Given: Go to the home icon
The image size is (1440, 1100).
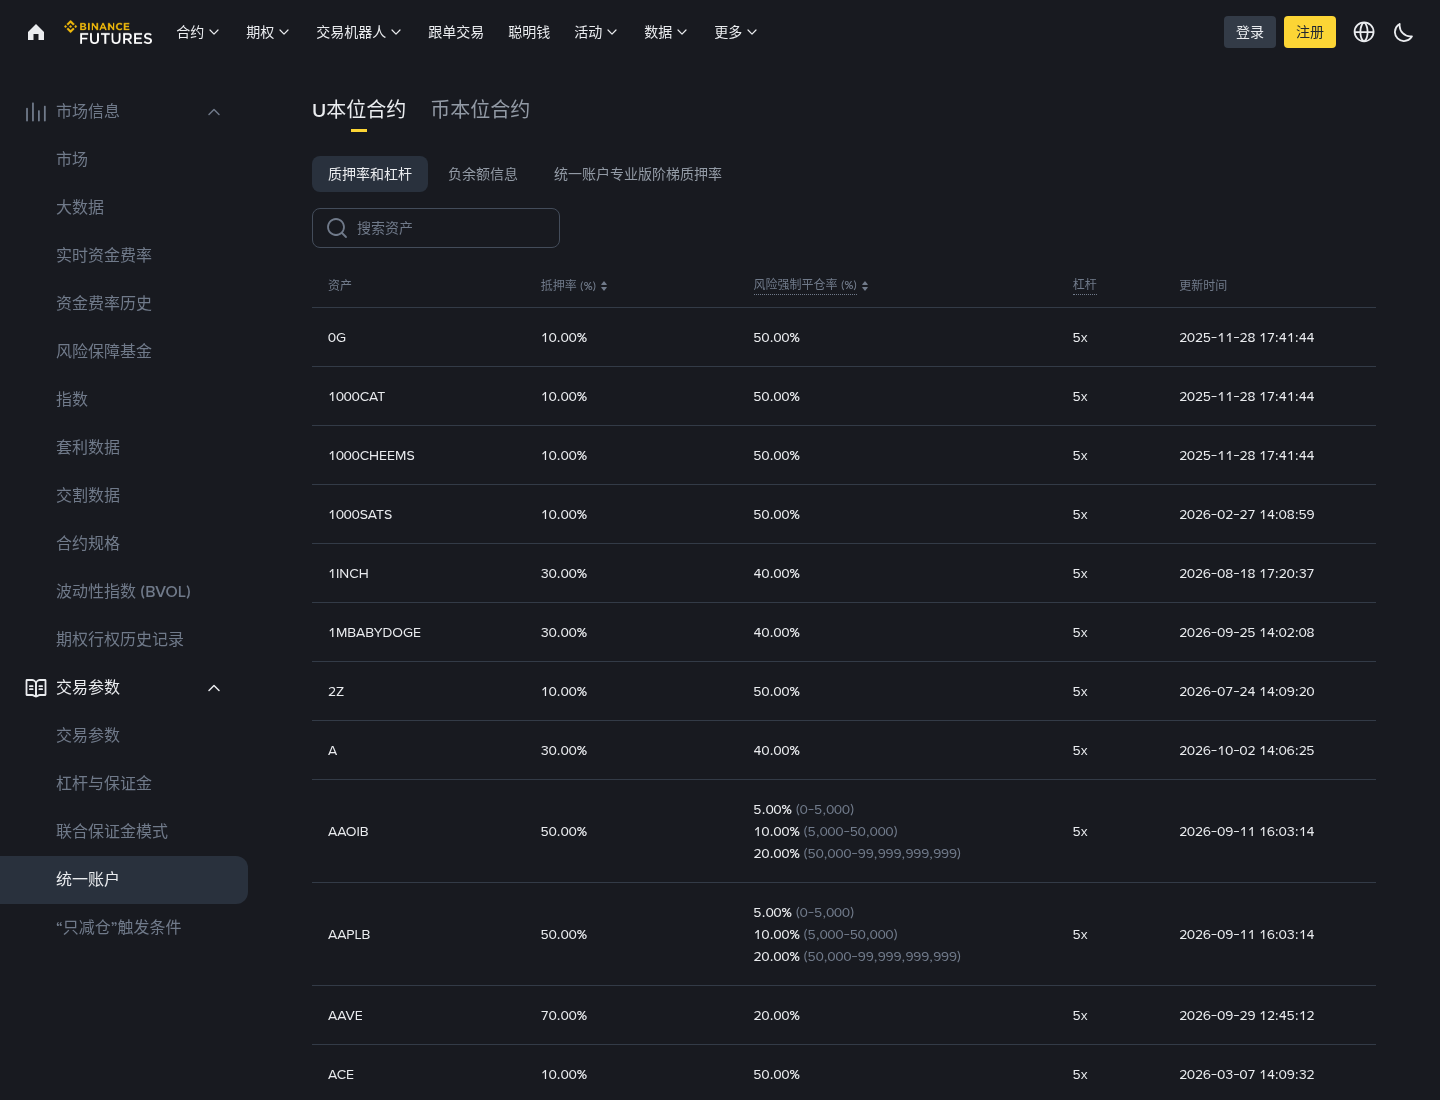Looking at the screenshot, I should coord(36,32).
